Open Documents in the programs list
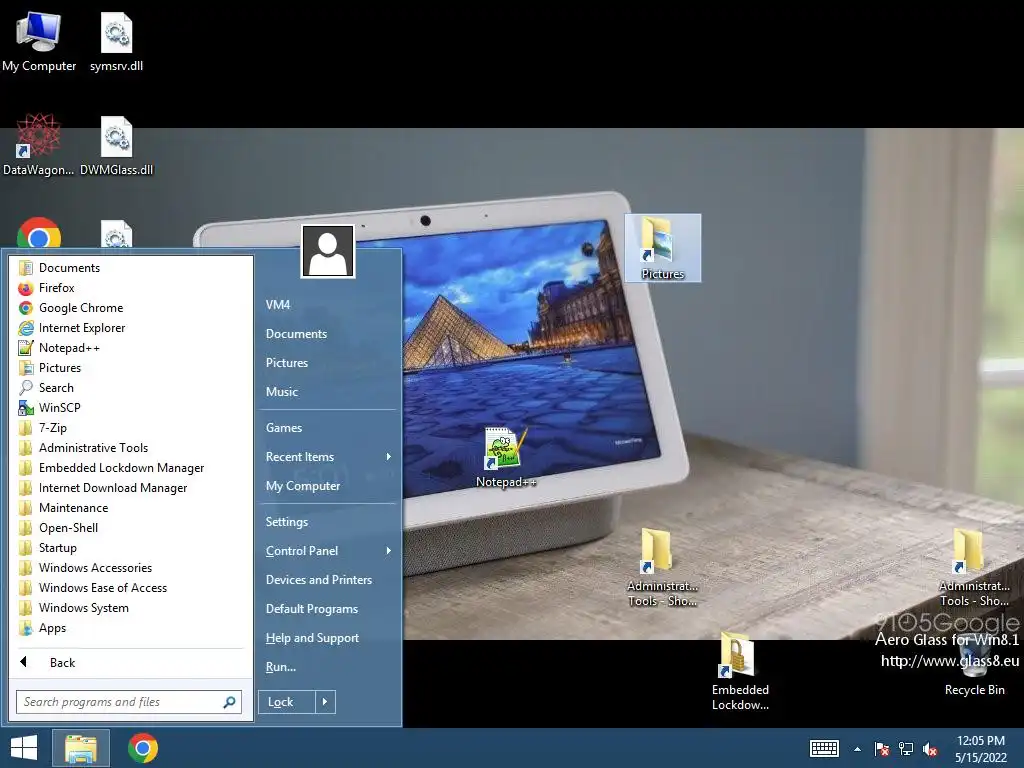The height and width of the screenshot is (768, 1024). [131, 268]
